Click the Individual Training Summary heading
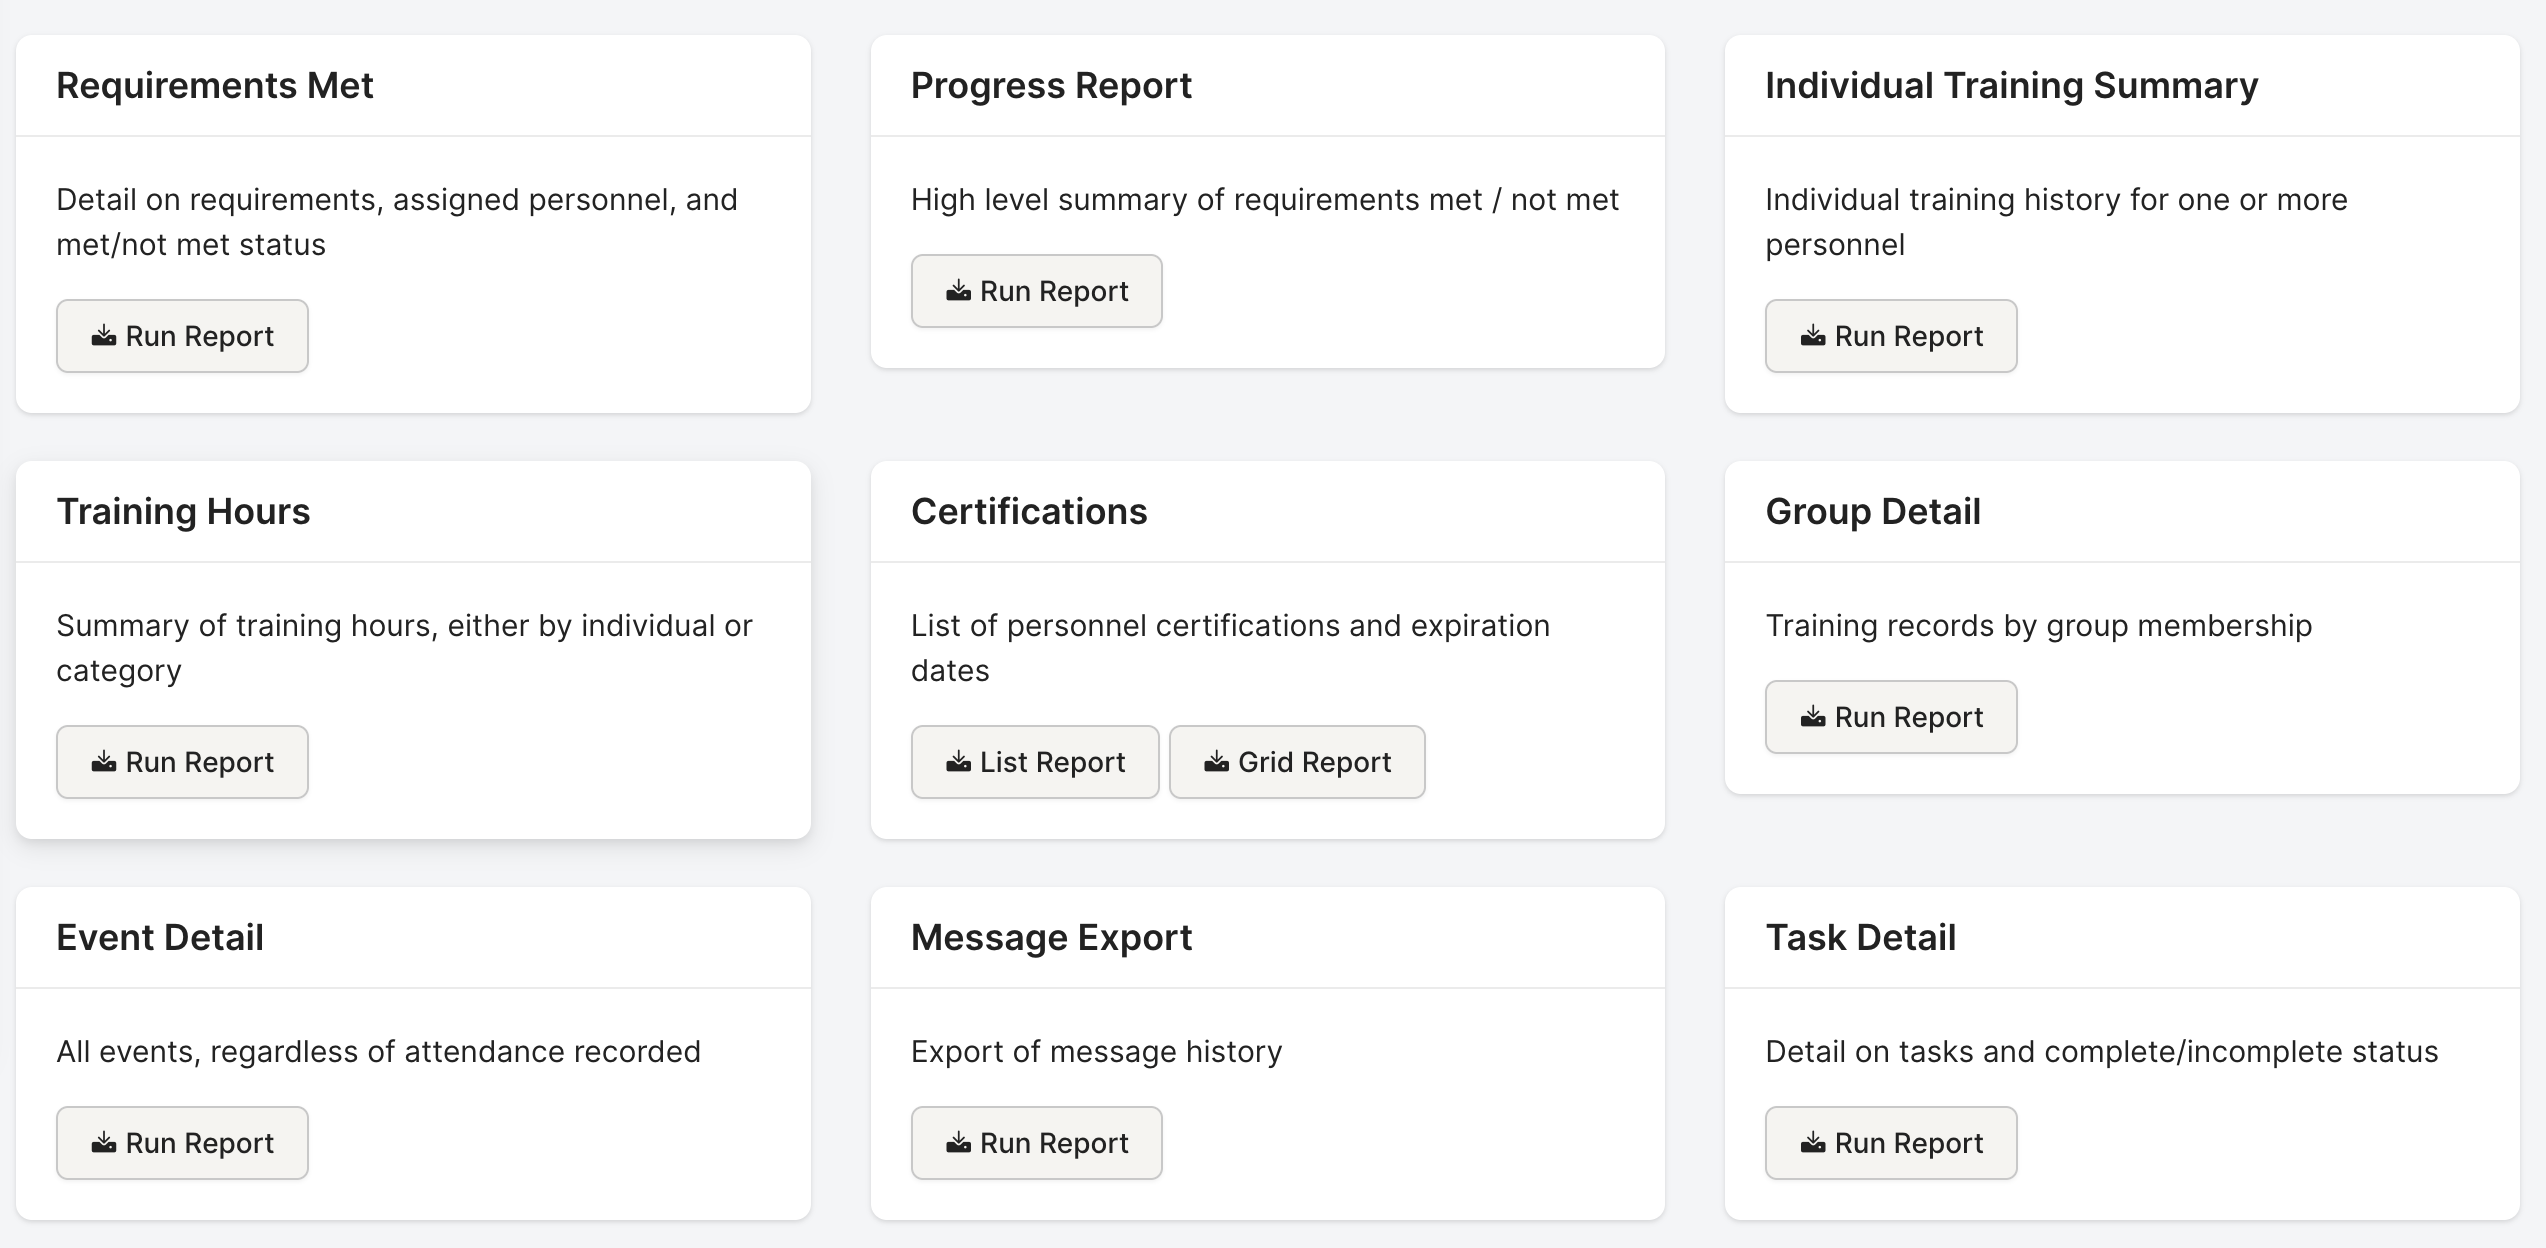The width and height of the screenshot is (2546, 1248). point(2012,86)
